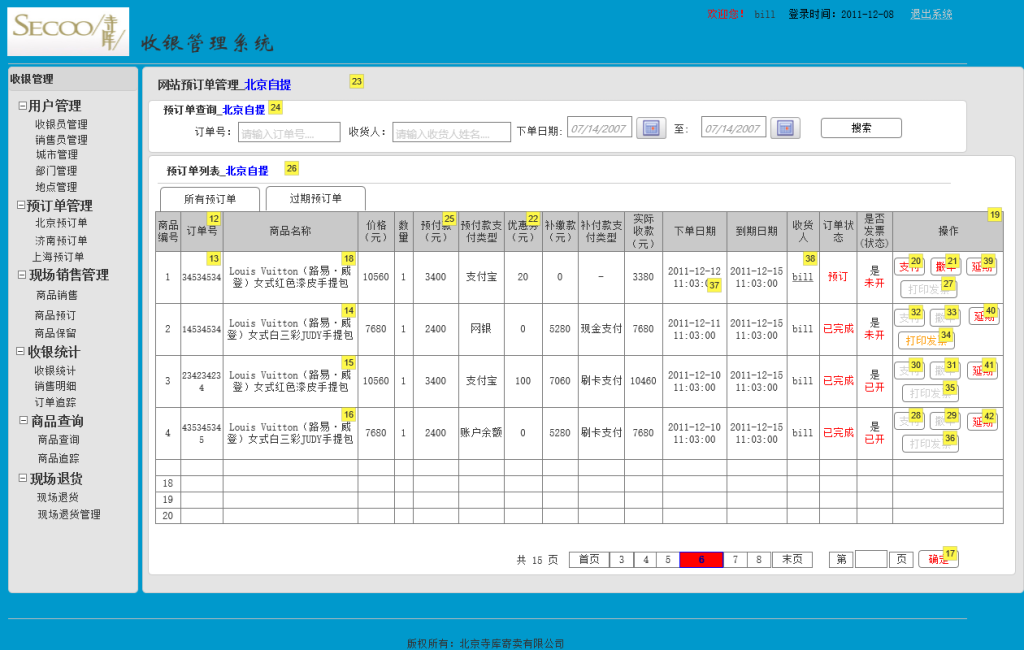Focus the 订单号 order number field
The height and width of the screenshot is (650, 1024).
[289, 132]
